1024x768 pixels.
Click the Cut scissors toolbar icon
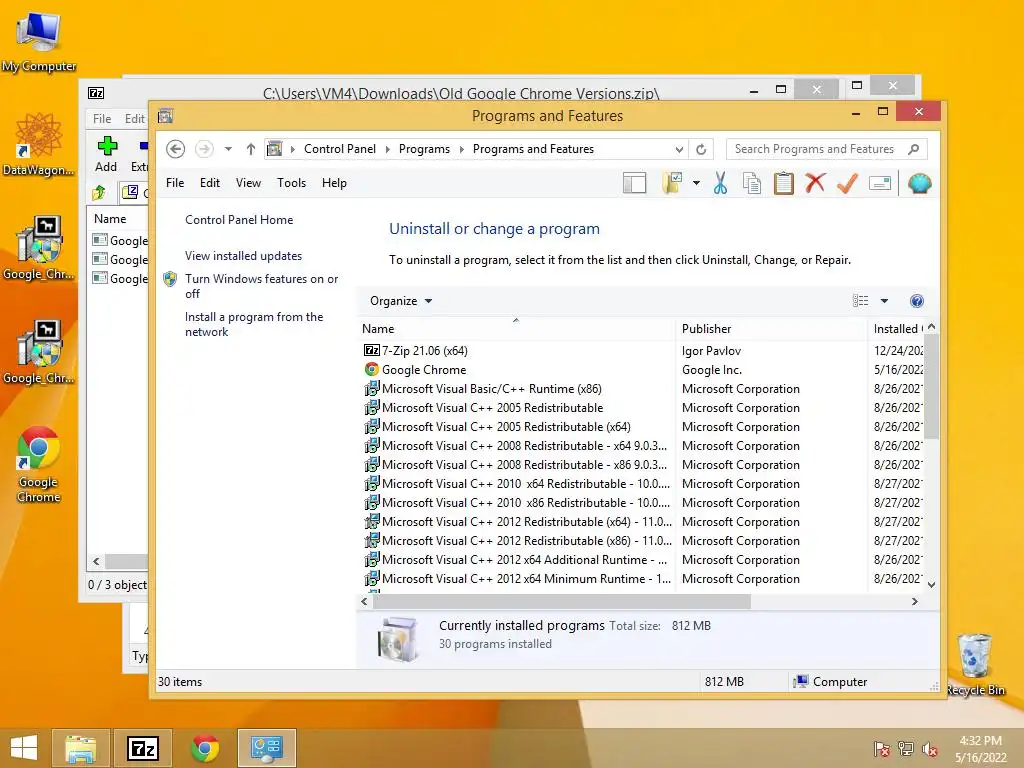tap(720, 184)
